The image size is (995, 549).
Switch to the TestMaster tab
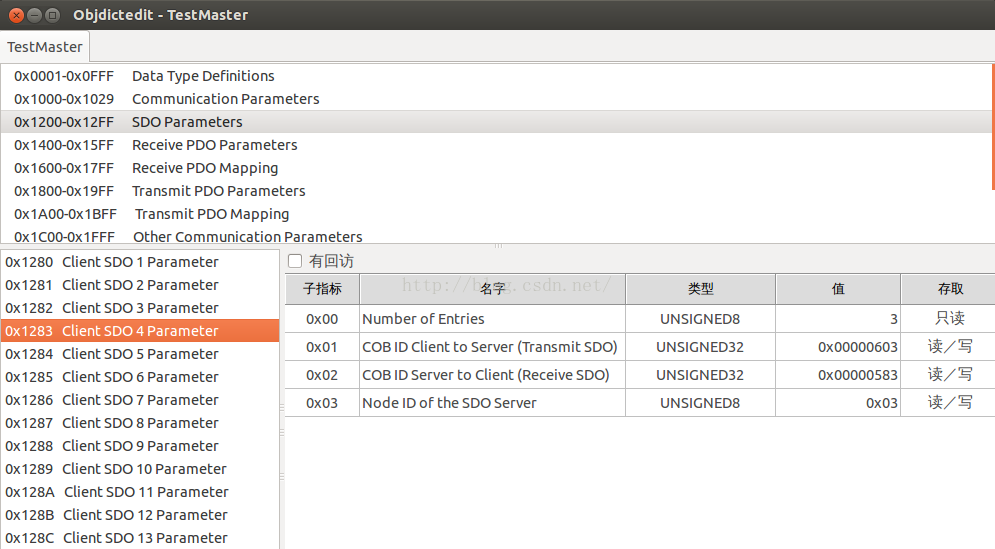(x=44, y=47)
